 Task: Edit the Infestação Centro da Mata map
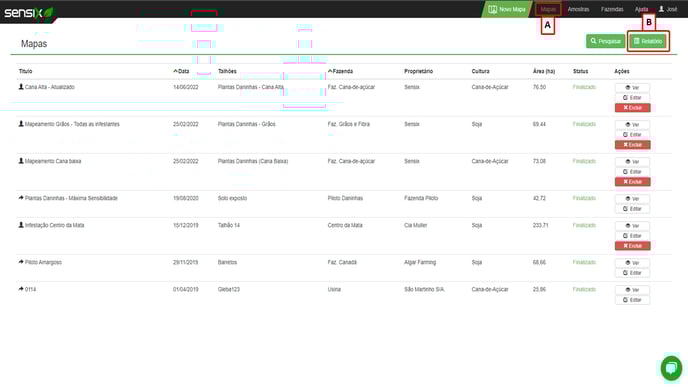(632, 236)
